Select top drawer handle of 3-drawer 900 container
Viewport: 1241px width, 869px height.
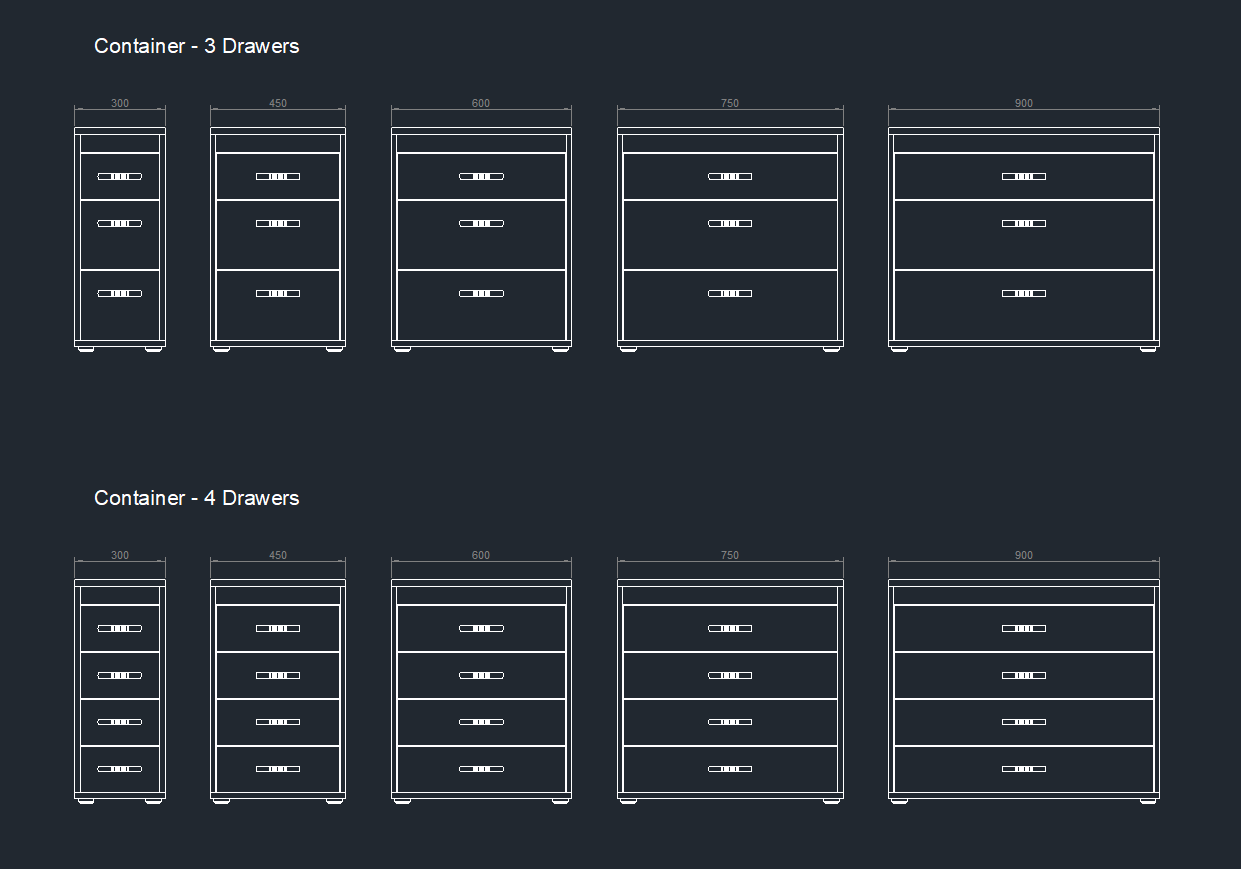(1024, 177)
